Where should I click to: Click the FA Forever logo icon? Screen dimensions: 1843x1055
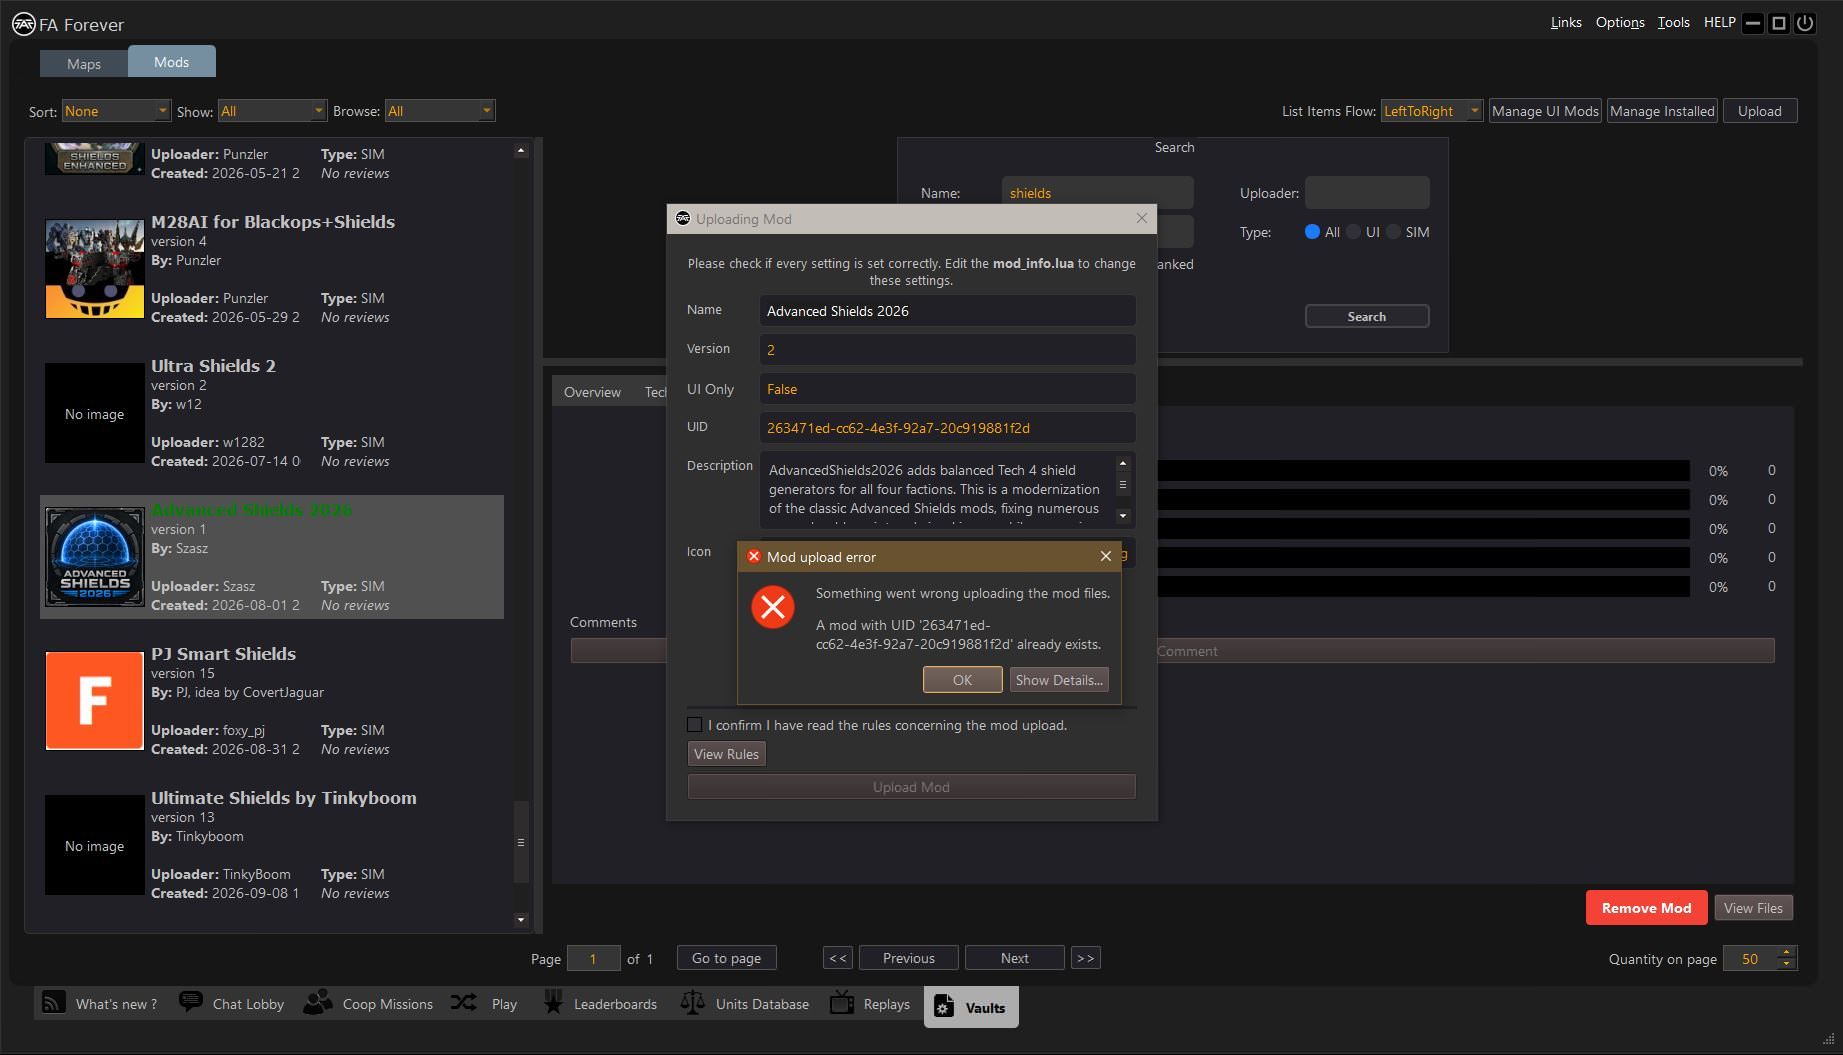pos(23,24)
